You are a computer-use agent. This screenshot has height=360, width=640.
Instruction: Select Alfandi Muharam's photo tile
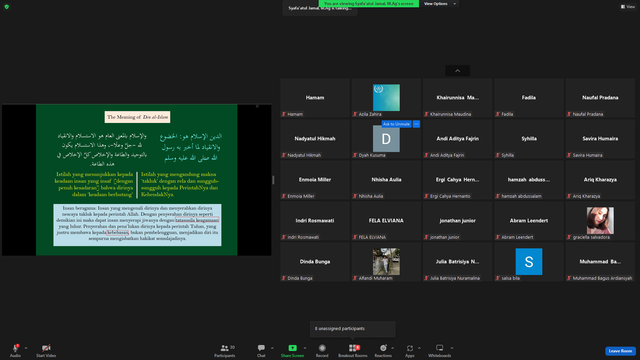coord(386,262)
